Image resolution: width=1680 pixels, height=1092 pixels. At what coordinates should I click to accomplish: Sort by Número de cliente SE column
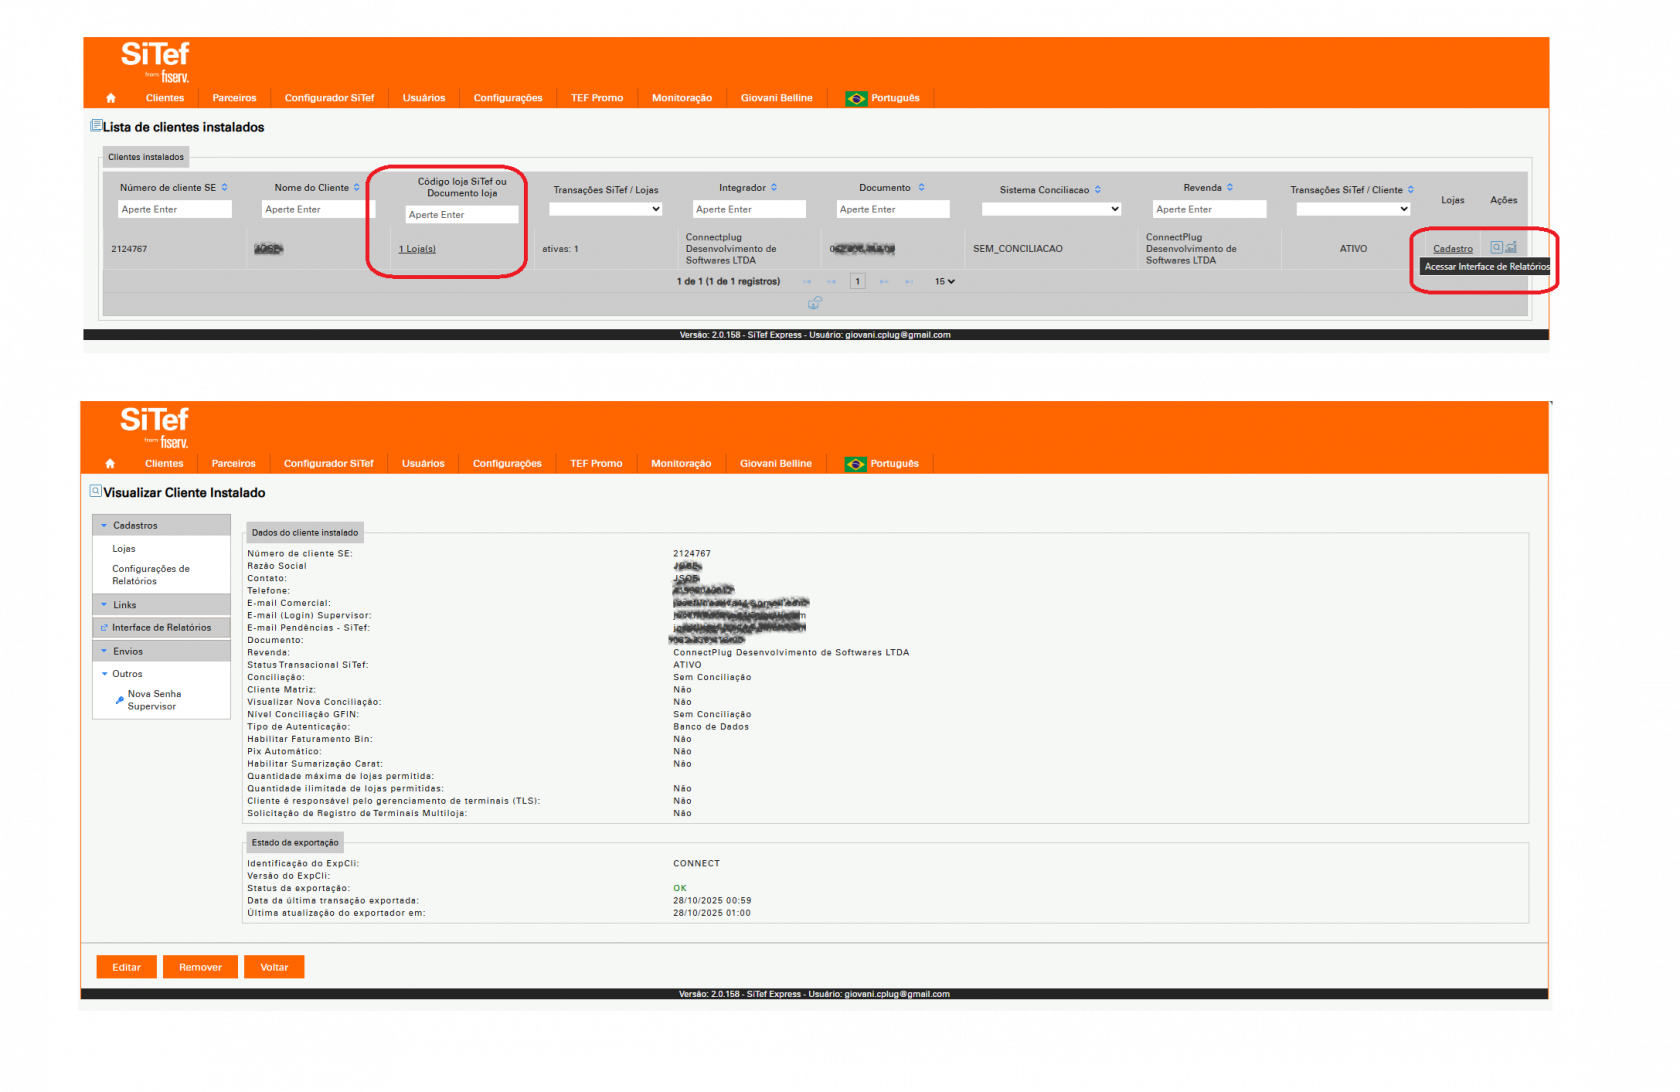(x=224, y=188)
